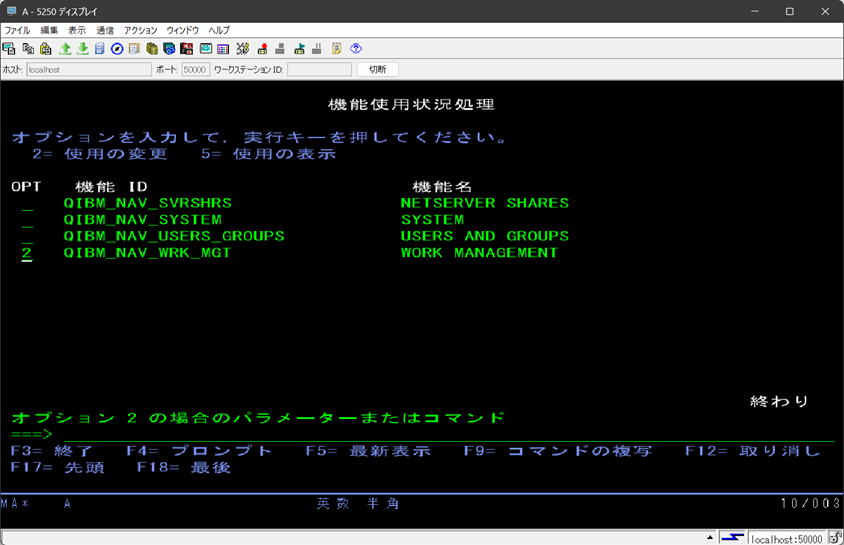Click the green down-arrow download icon
The width and height of the screenshot is (844, 545).
pos(82,48)
